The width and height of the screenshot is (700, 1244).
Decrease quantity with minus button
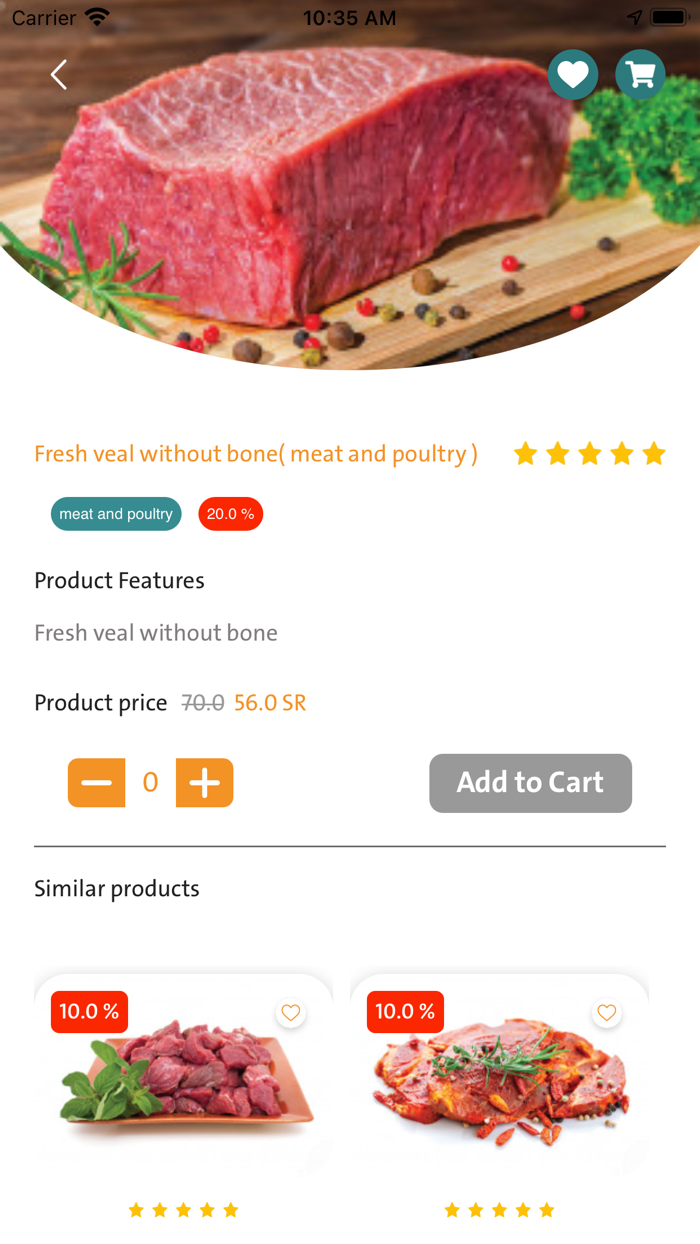(x=96, y=783)
